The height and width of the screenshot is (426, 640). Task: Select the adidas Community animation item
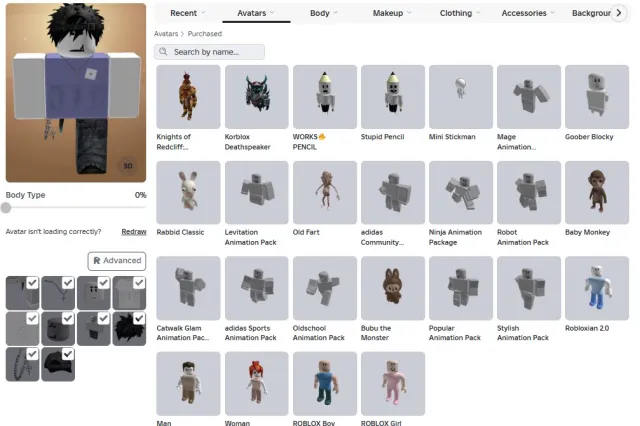(393, 192)
